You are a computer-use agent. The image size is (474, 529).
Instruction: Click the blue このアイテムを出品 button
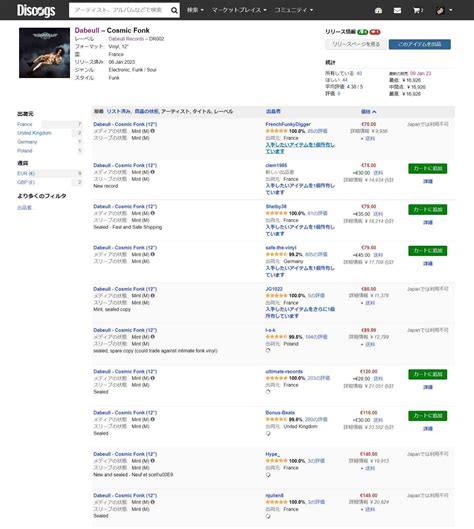(x=419, y=44)
